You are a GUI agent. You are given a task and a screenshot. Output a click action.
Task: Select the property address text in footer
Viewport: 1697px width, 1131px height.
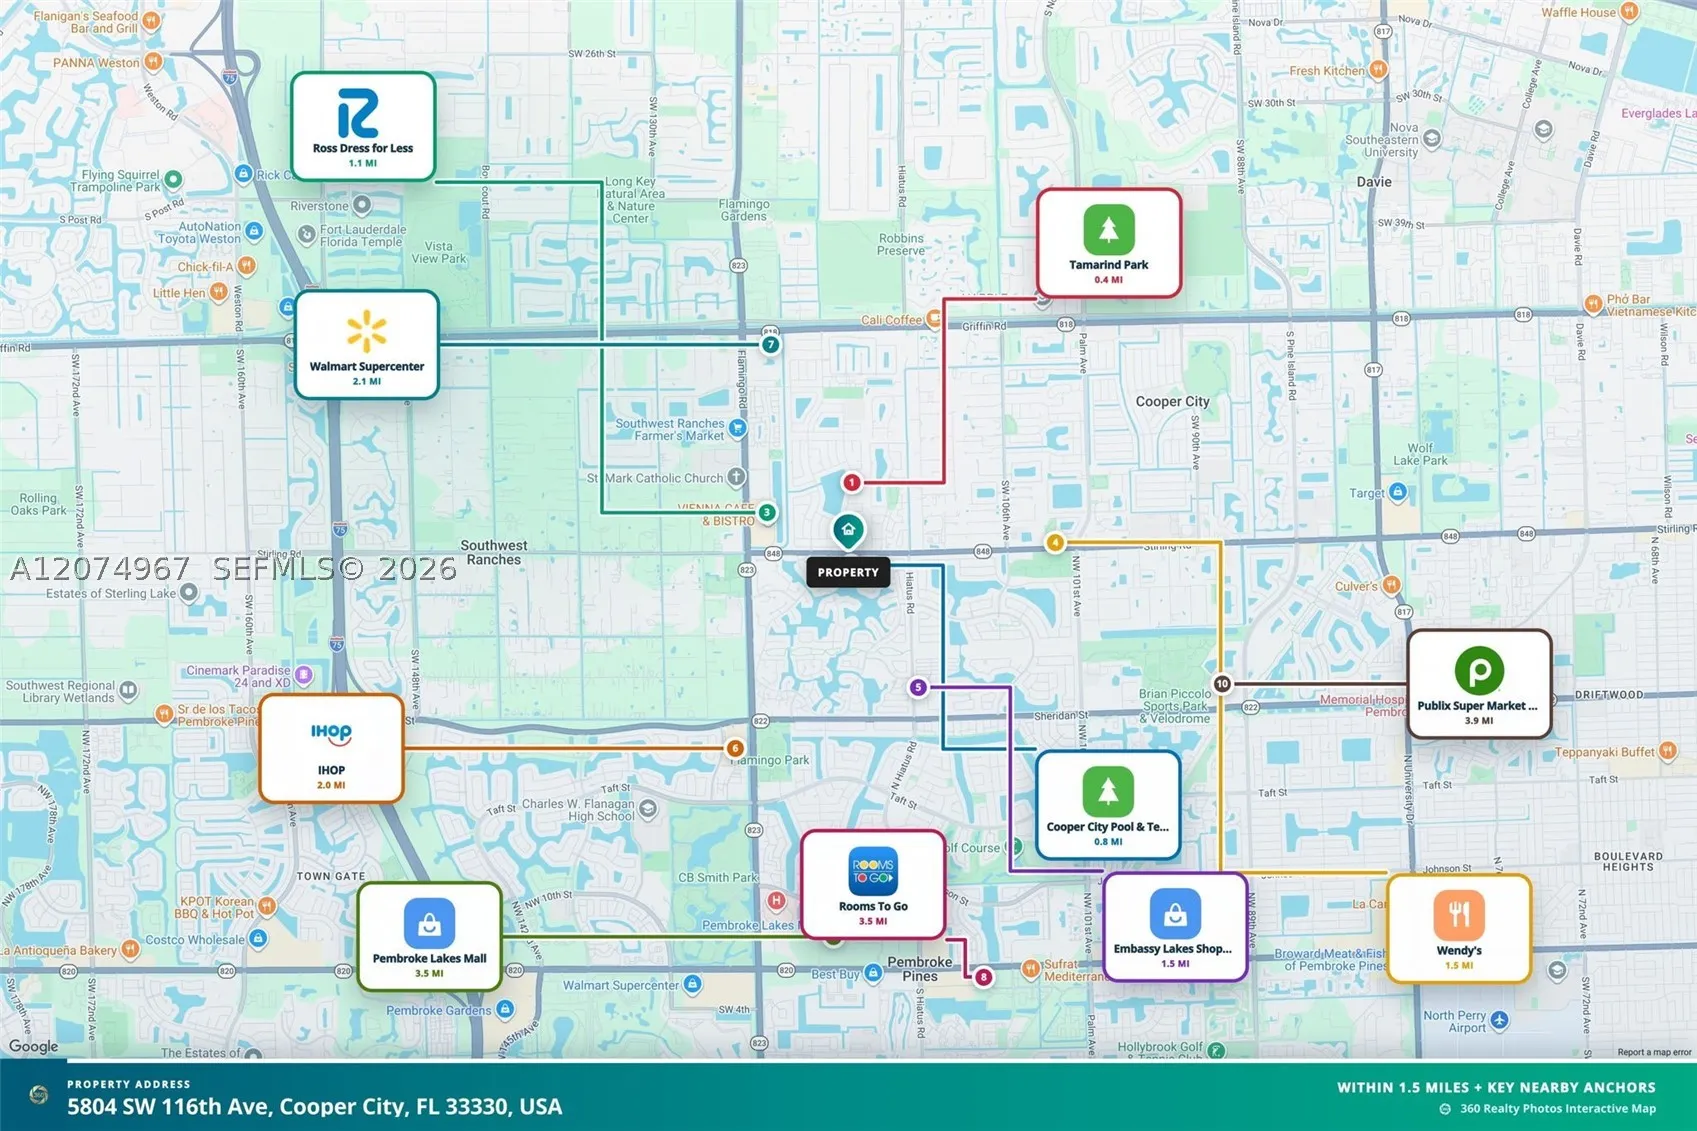tap(314, 1107)
